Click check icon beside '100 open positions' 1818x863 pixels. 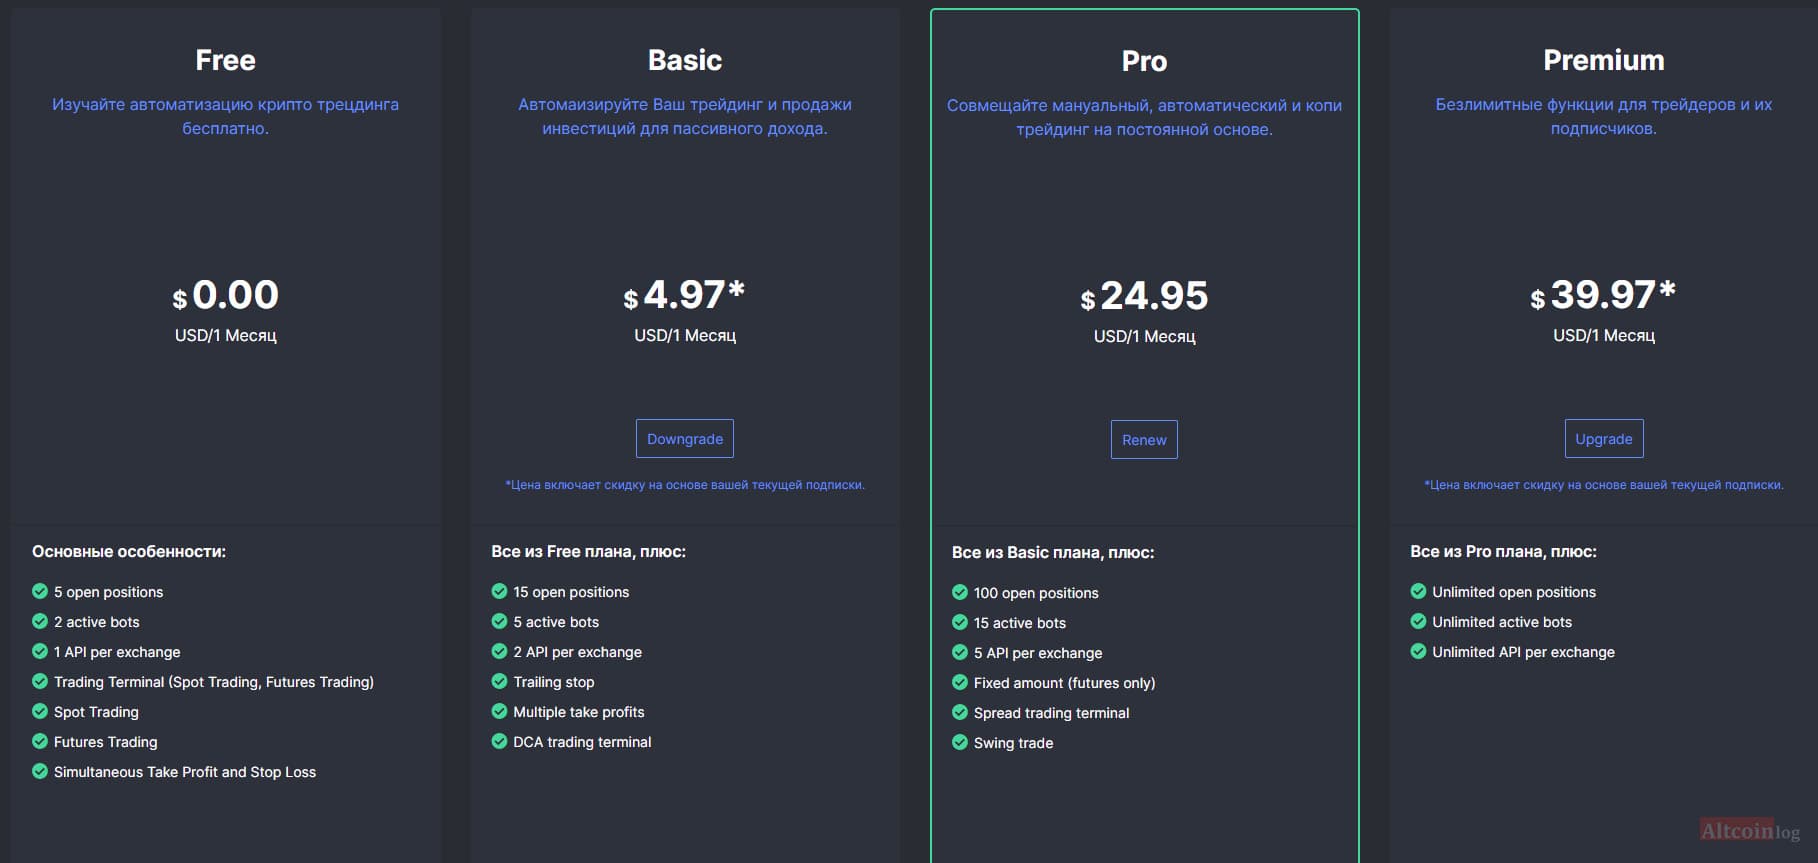pos(960,592)
